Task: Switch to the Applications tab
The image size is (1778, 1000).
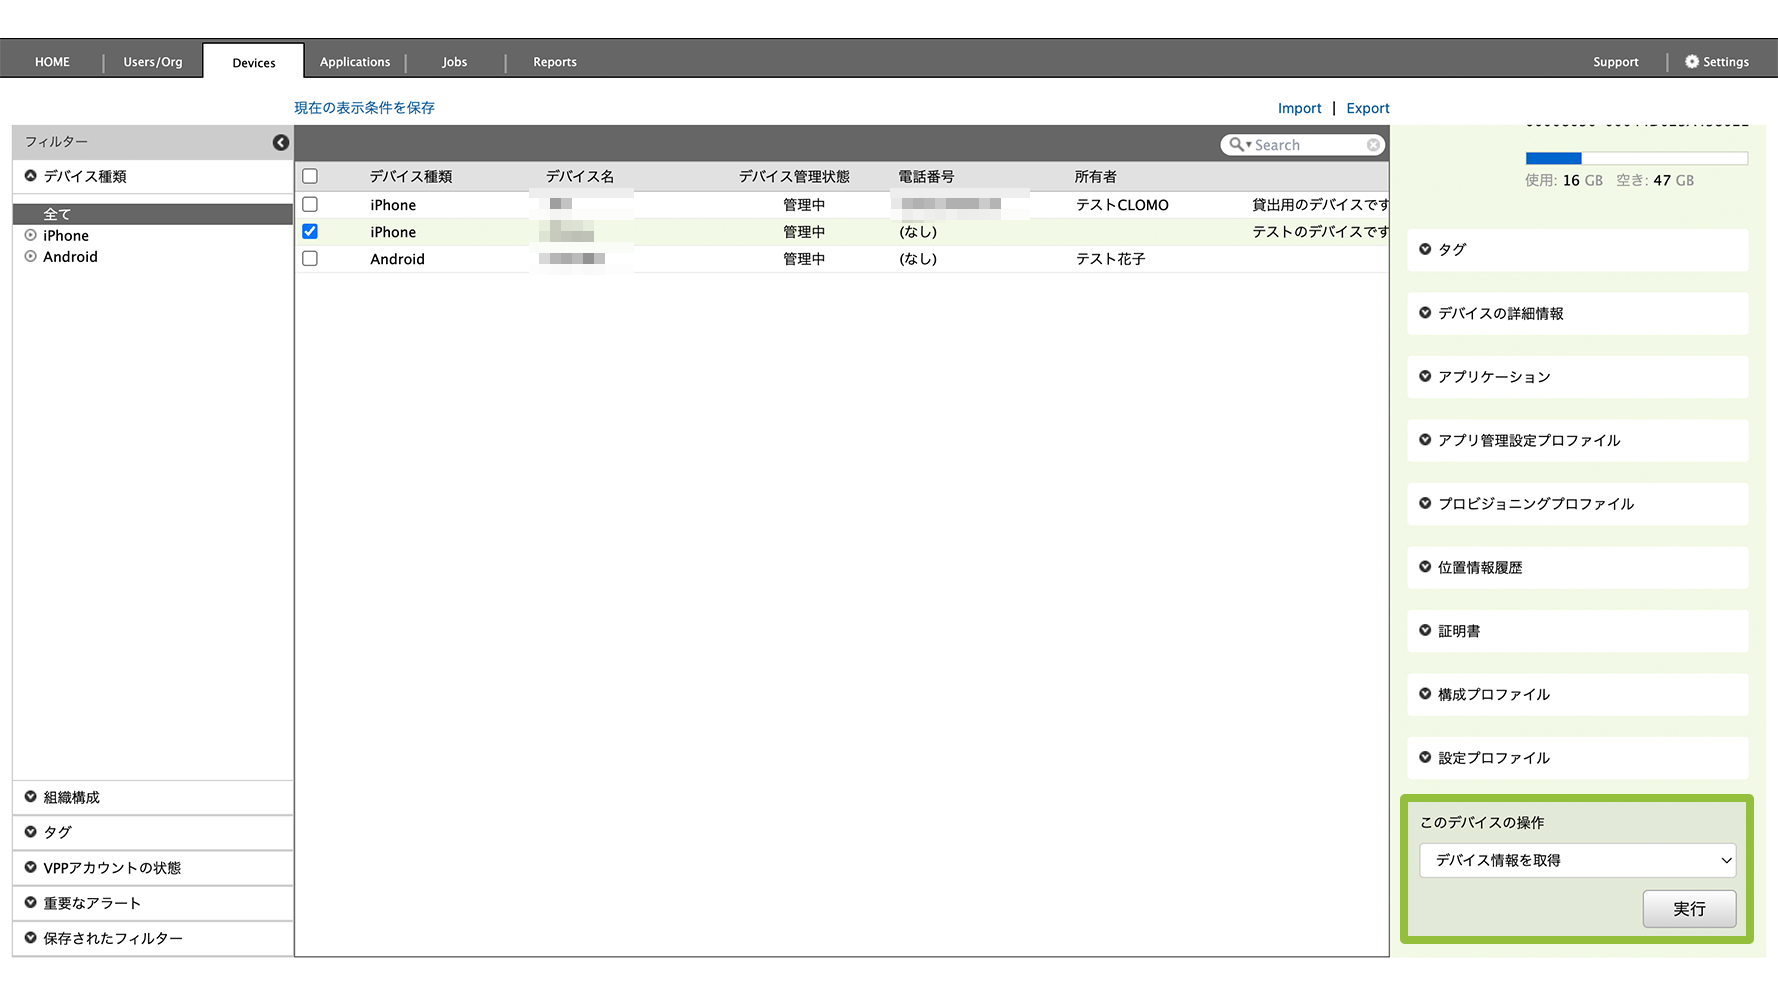Action: coord(355,62)
